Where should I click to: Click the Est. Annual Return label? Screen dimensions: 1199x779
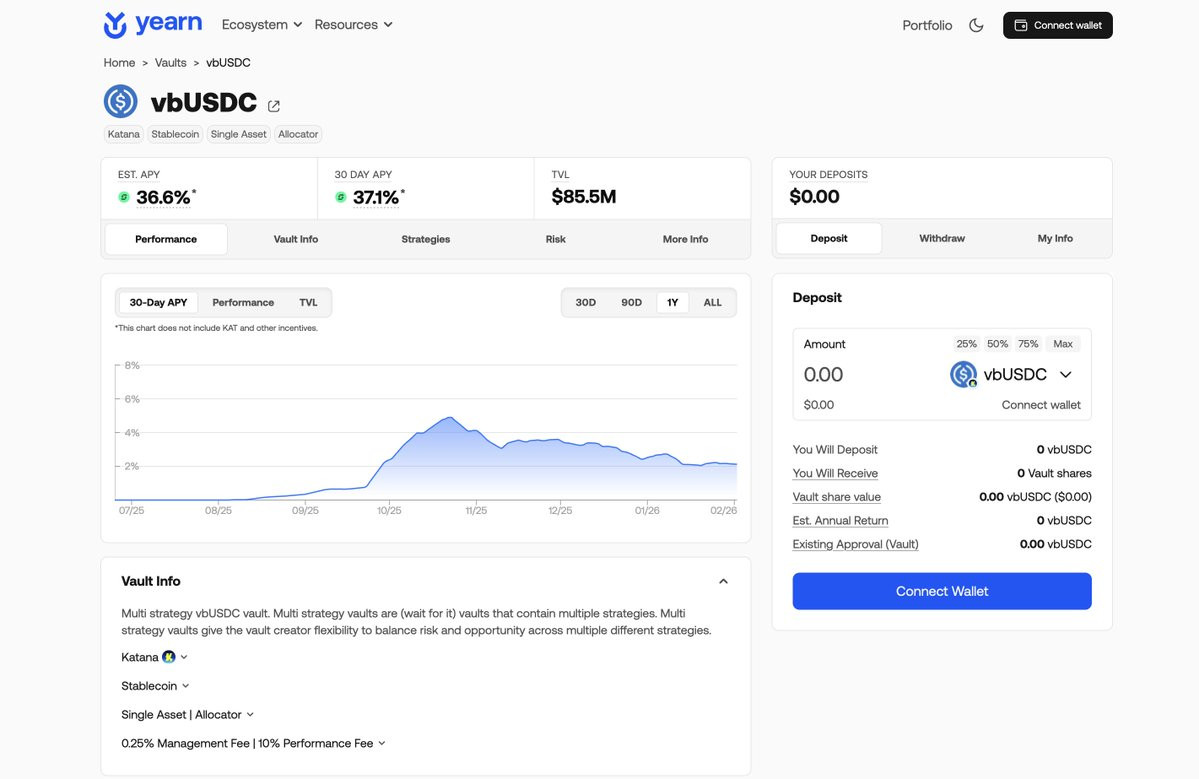pyautogui.click(x=840, y=521)
